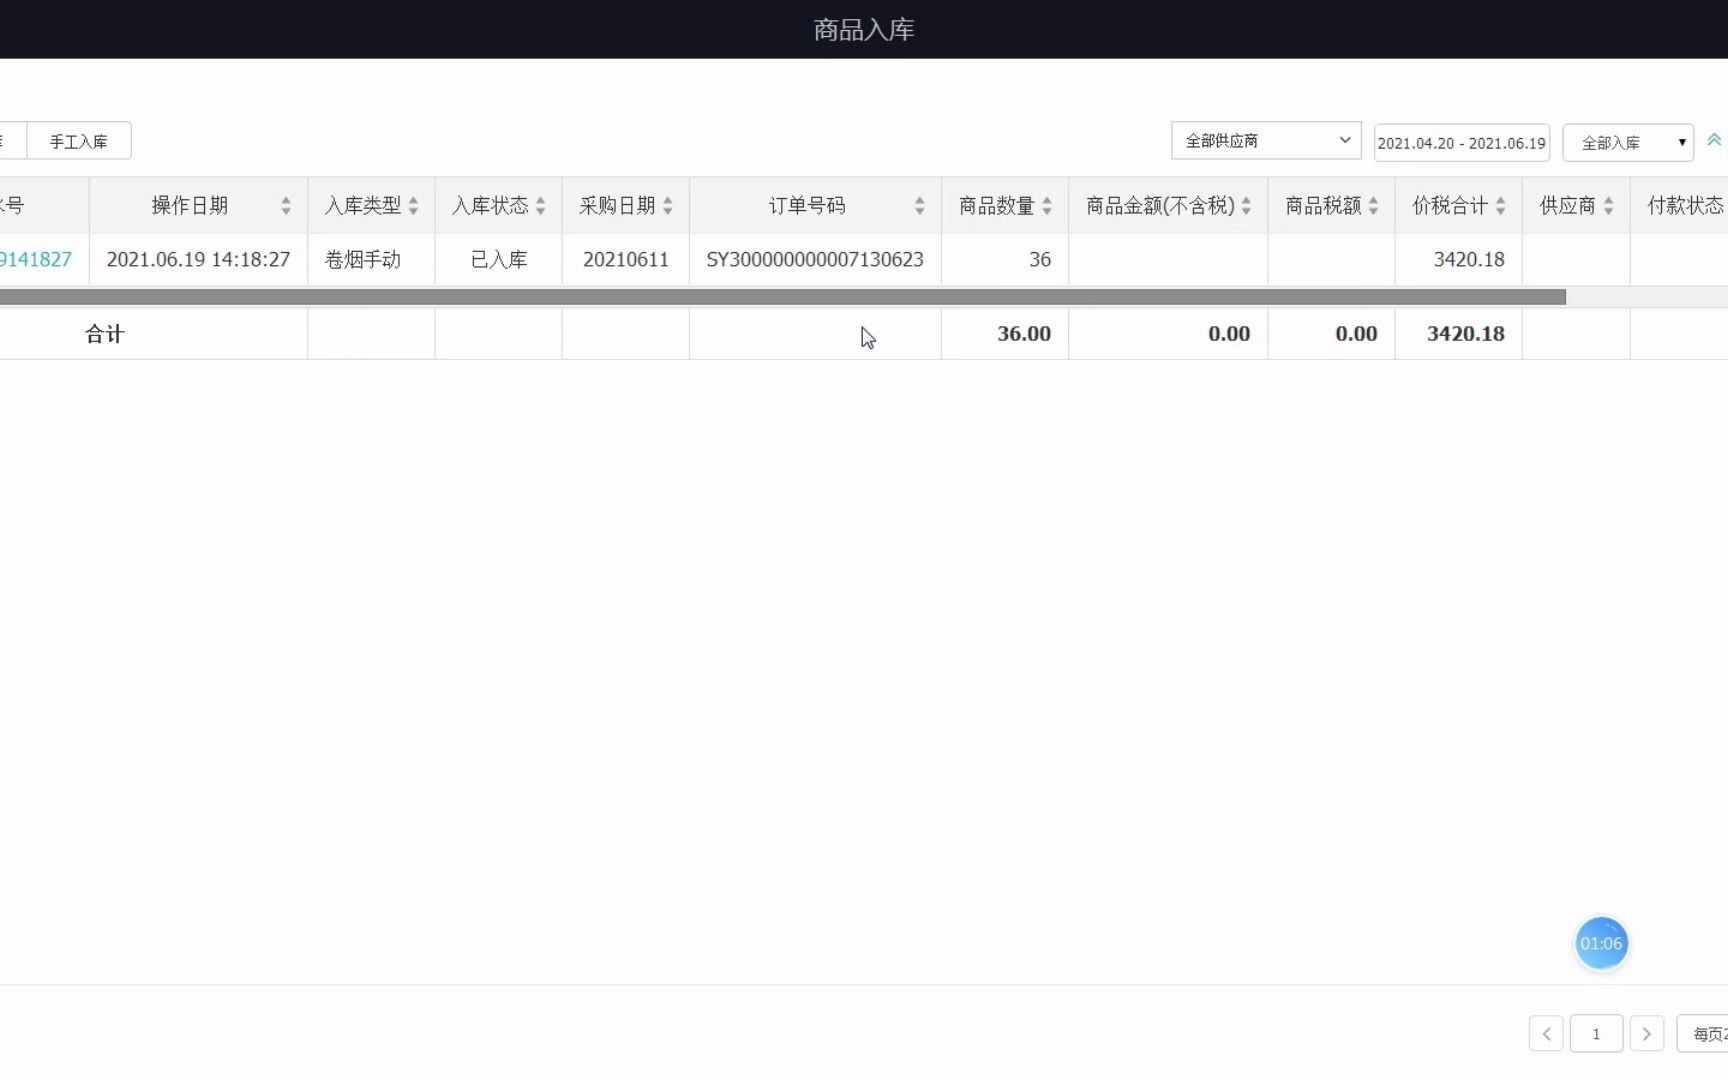Sort by 商品税额 column arrows
The image size is (1728, 1080).
pyautogui.click(x=1373, y=206)
